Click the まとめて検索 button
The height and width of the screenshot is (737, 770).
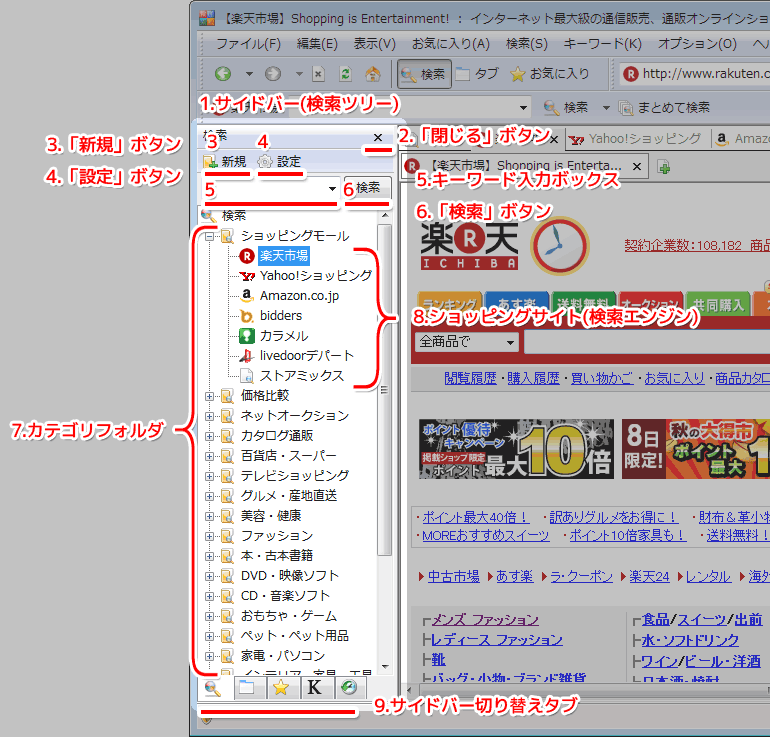click(x=664, y=107)
